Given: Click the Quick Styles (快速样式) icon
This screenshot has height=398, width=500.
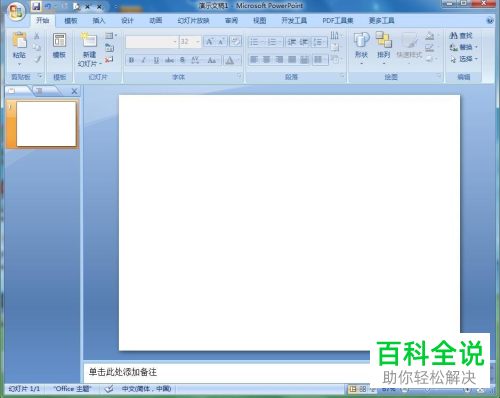Looking at the screenshot, I should click(409, 41).
